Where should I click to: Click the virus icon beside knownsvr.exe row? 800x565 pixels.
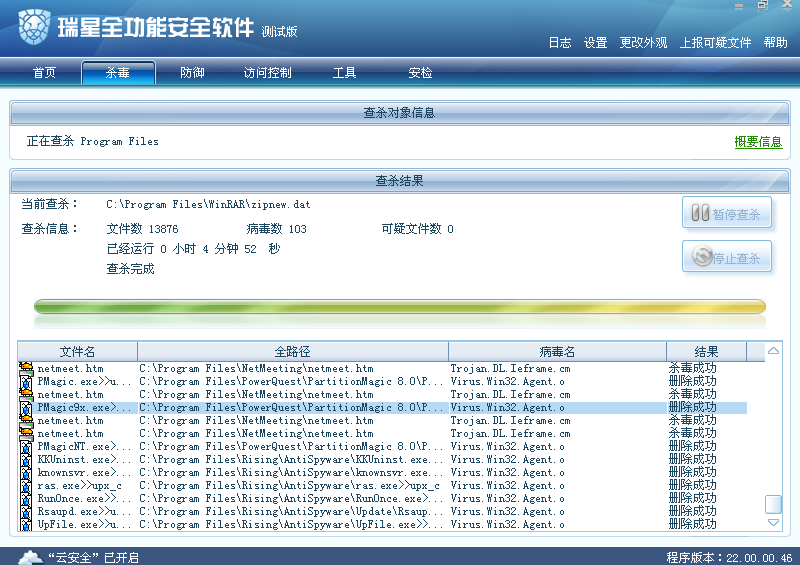click(26, 473)
